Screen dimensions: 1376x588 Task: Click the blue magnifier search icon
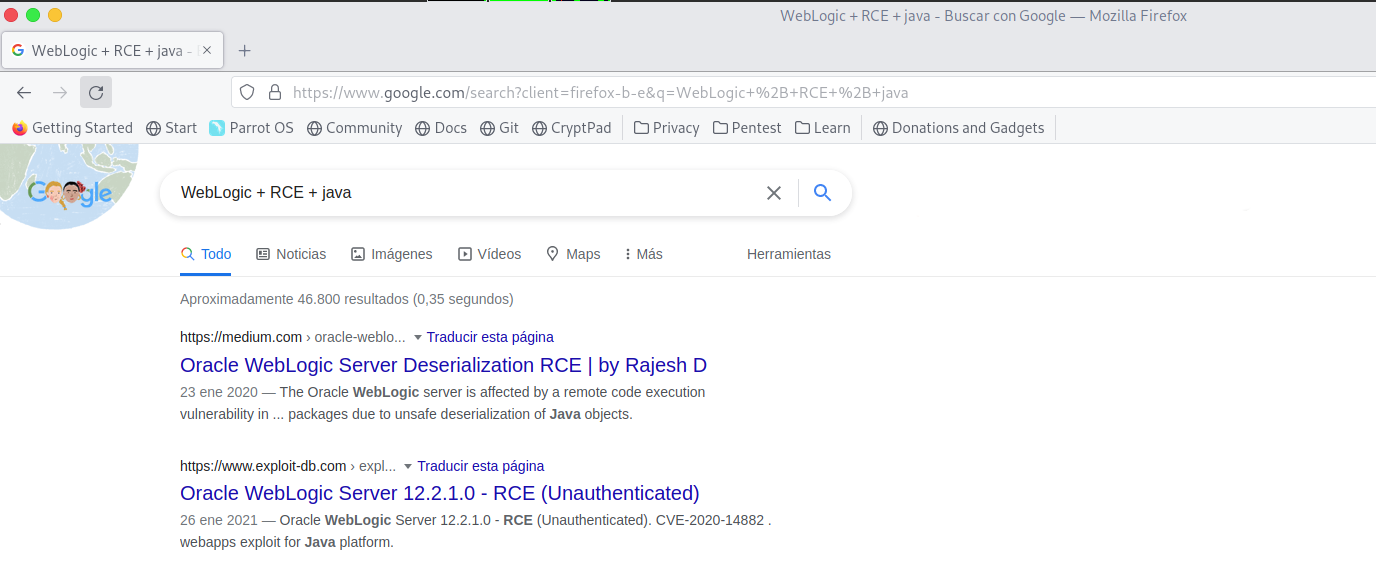tap(822, 193)
